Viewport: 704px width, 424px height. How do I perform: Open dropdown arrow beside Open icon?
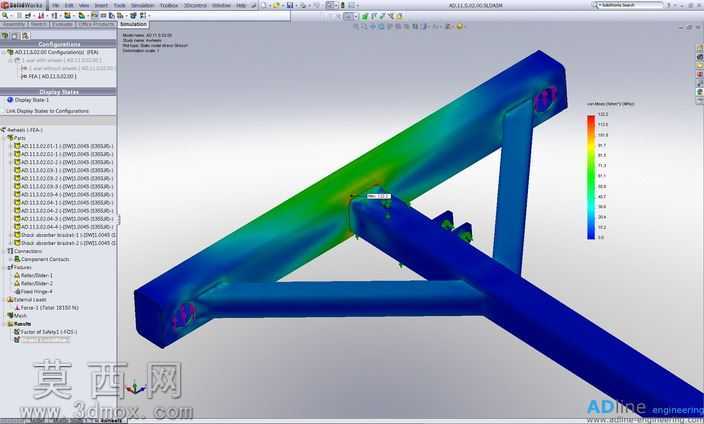click(x=282, y=6)
